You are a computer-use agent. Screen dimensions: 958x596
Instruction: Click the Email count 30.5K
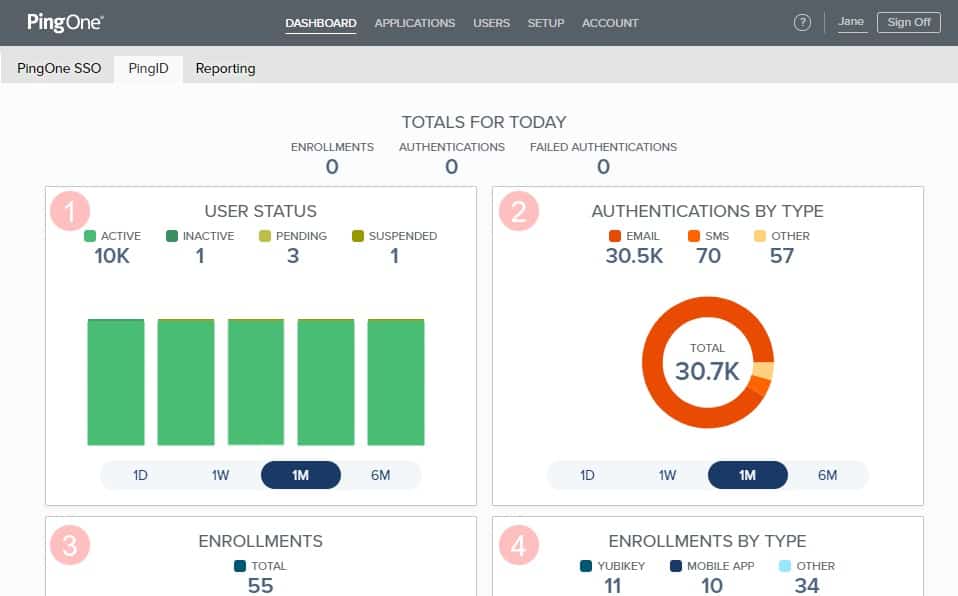click(x=634, y=256)
